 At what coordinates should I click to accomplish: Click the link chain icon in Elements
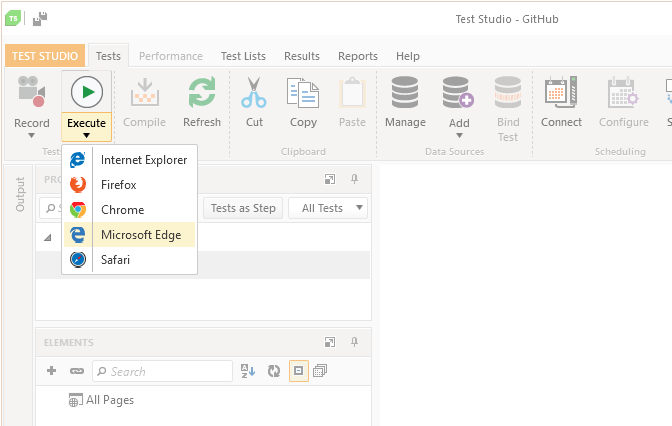point(77,371)
